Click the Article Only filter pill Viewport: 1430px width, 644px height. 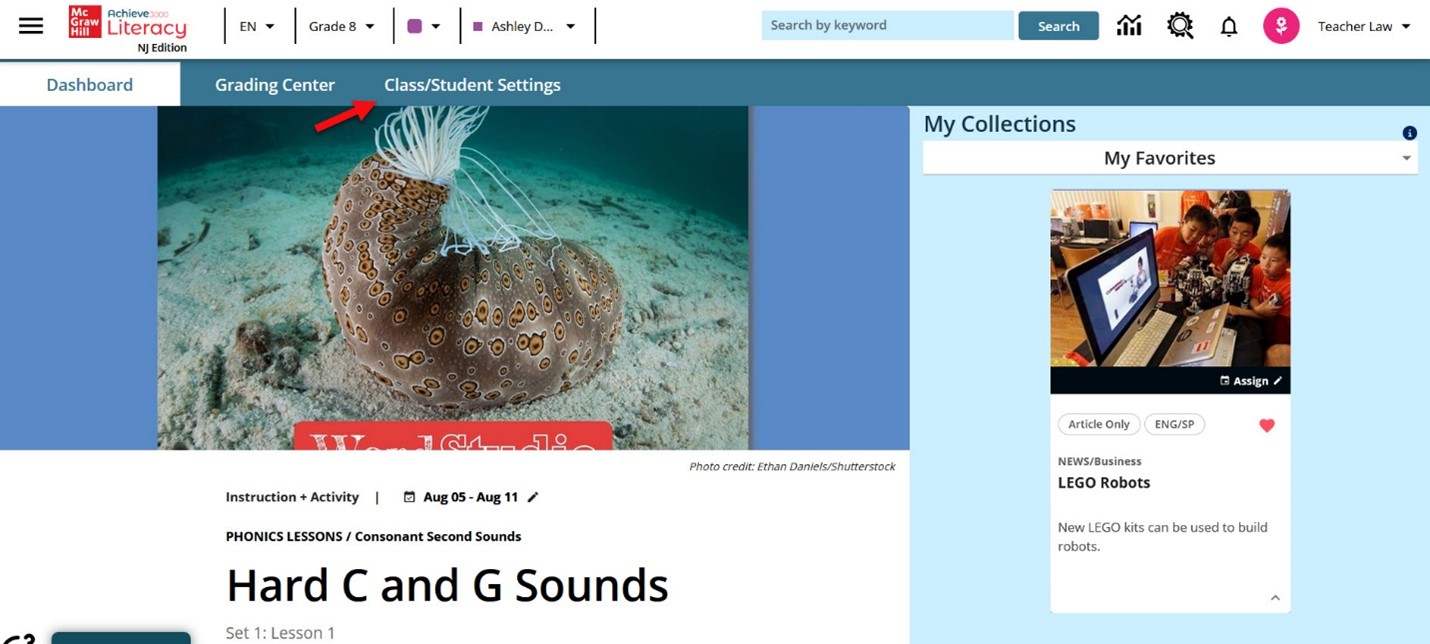(x=1098, y=424)
